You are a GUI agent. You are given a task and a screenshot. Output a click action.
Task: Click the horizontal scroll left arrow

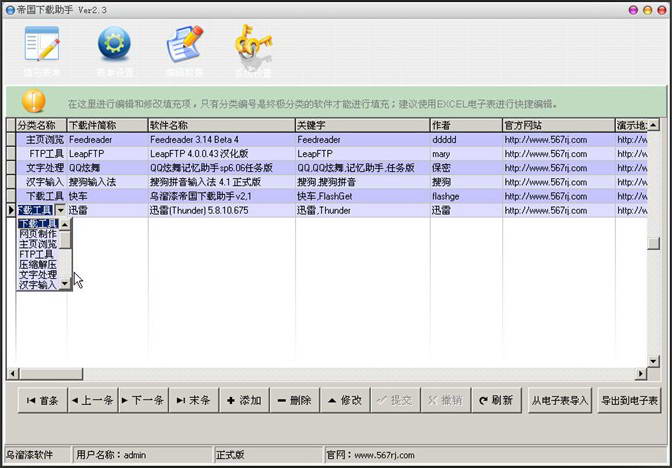pyautogui.click(x=12, y=374)
